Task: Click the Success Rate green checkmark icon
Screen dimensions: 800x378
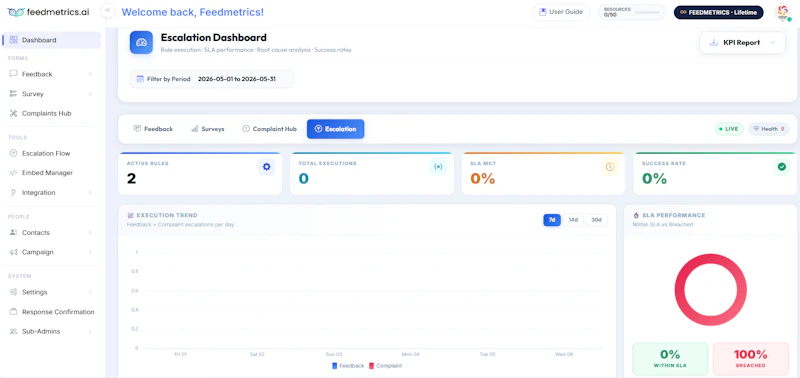Action: click(x=782, y=167)
